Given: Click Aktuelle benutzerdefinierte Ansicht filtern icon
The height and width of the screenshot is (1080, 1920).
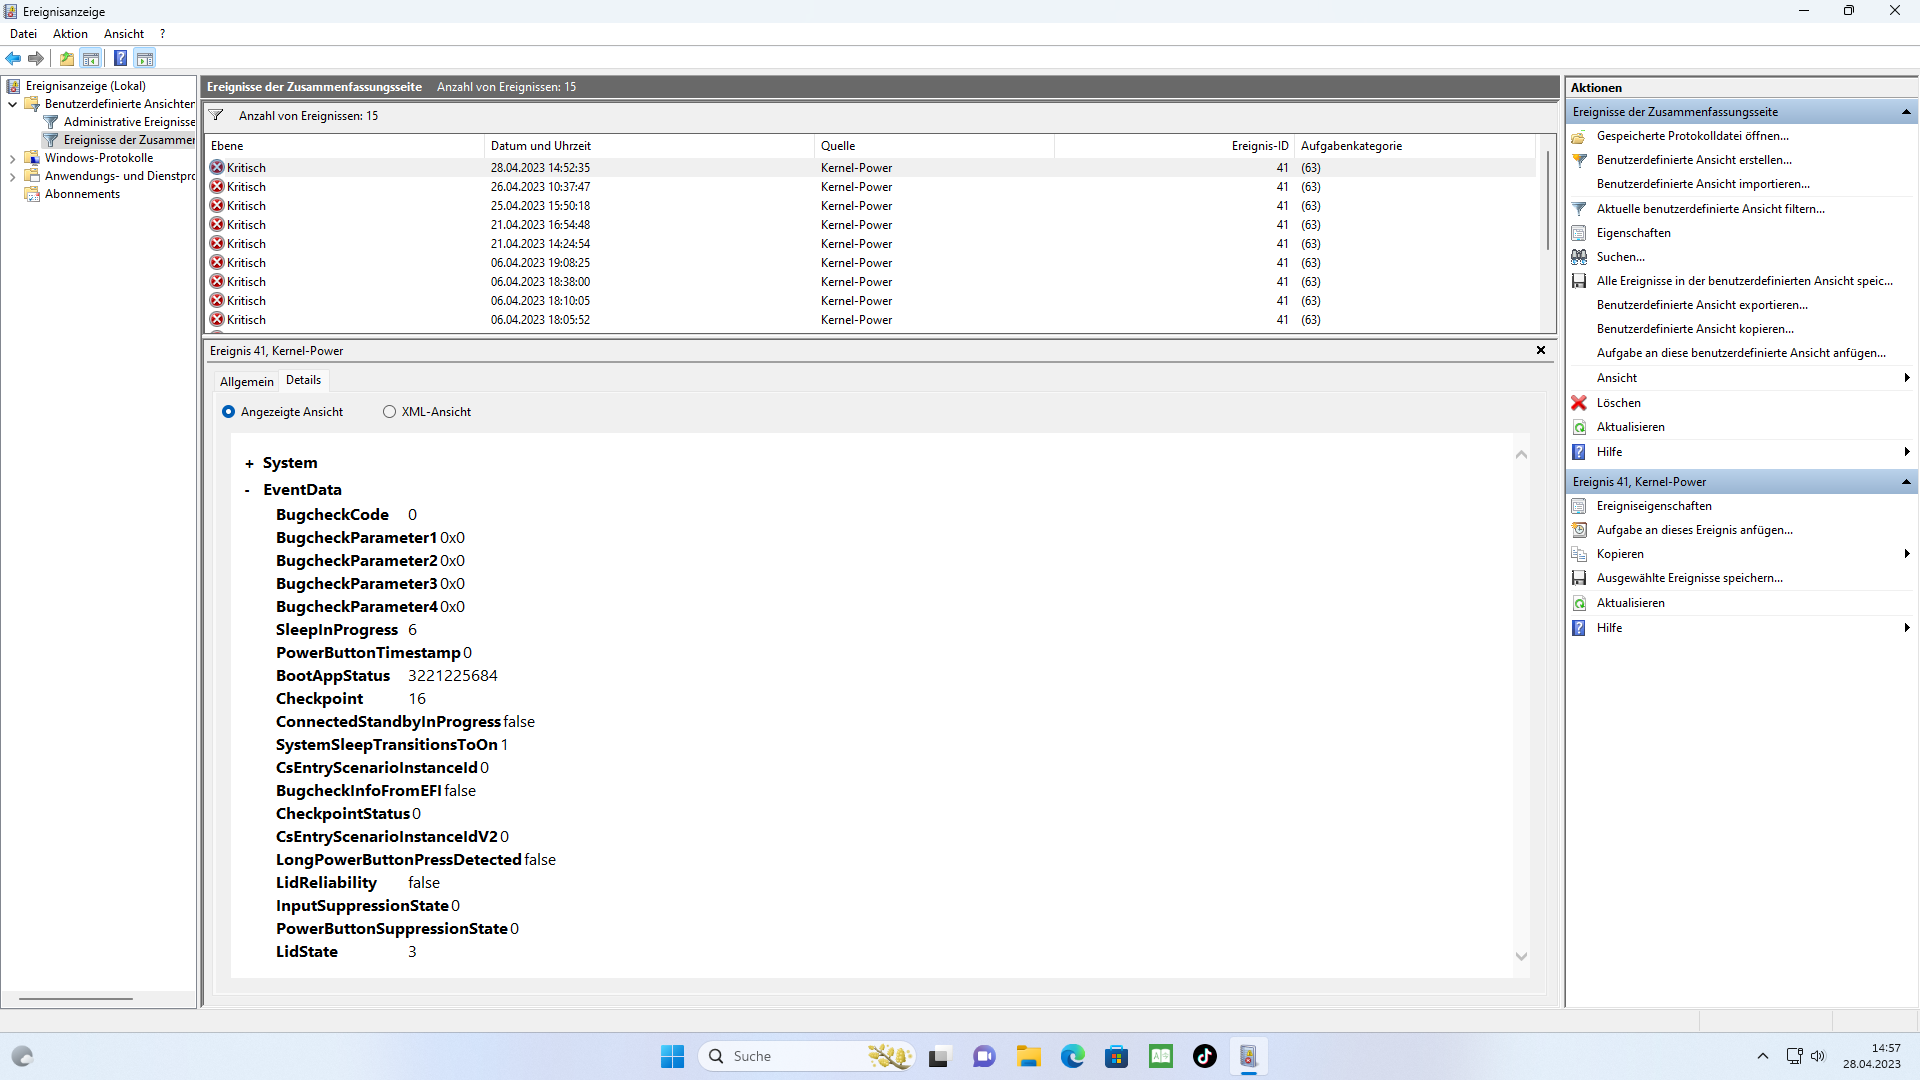Looking at the screenshot, I should 1579,209.
